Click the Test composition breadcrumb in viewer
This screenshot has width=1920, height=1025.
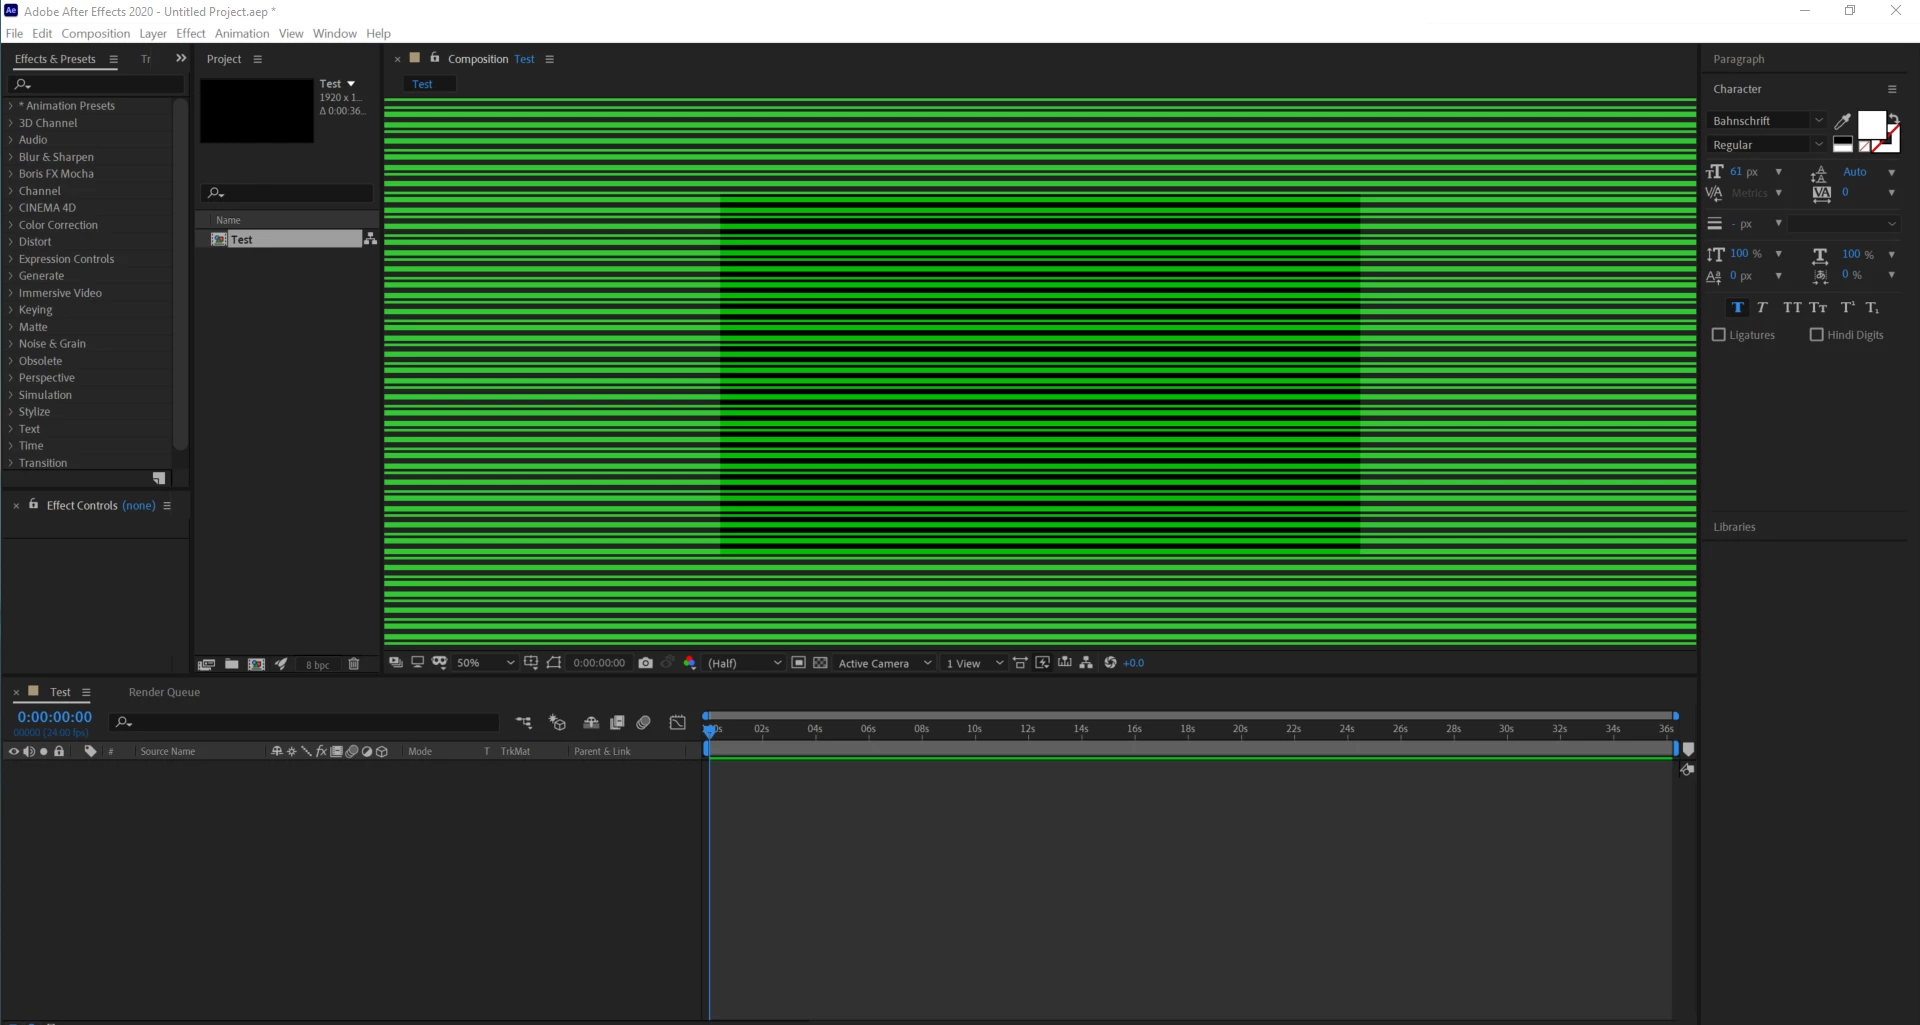pyautogui.click(x=423, y=84)
